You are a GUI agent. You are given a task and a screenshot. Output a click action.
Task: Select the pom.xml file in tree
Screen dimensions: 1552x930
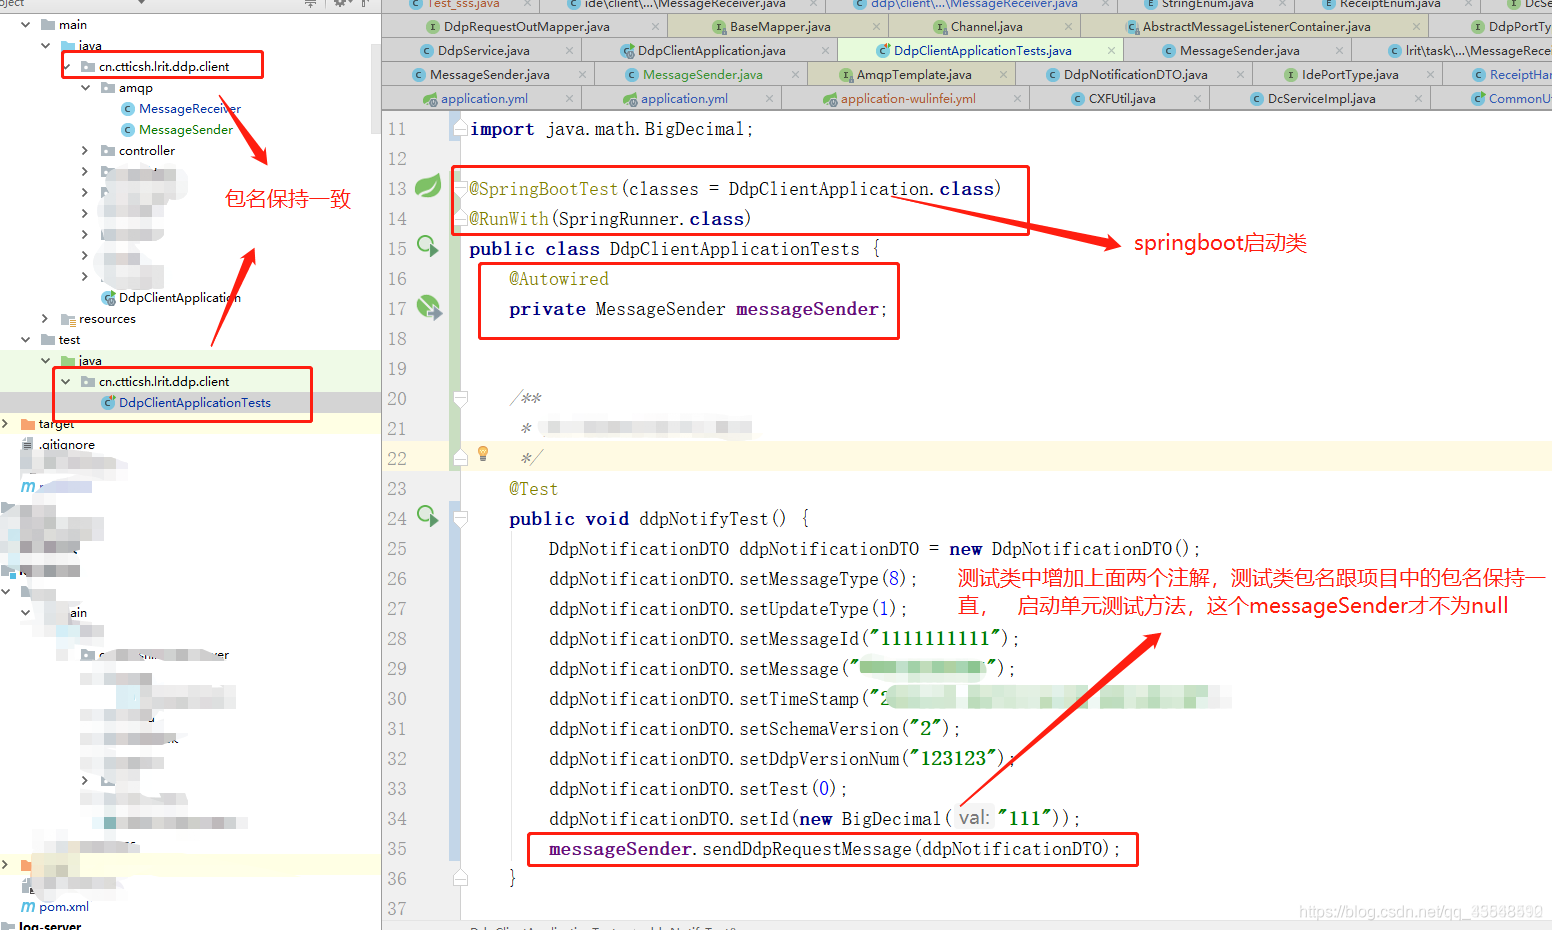pyautogui.click(x=64, y=907)
